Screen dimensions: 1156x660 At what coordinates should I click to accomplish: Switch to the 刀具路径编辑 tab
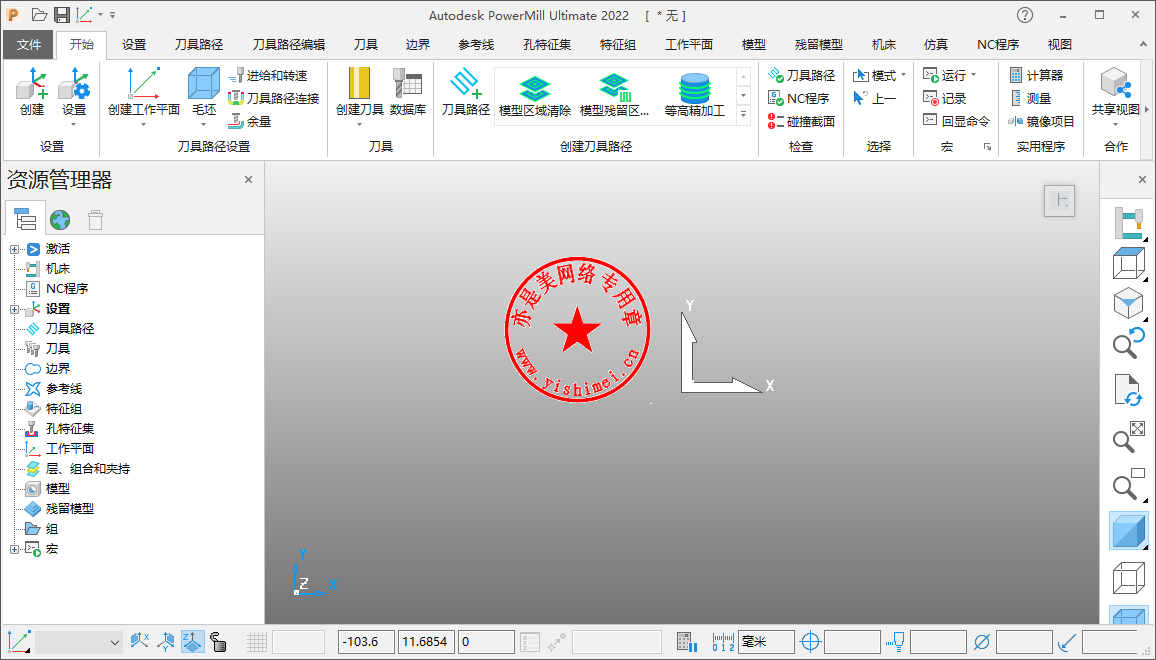tap(288, 44)
